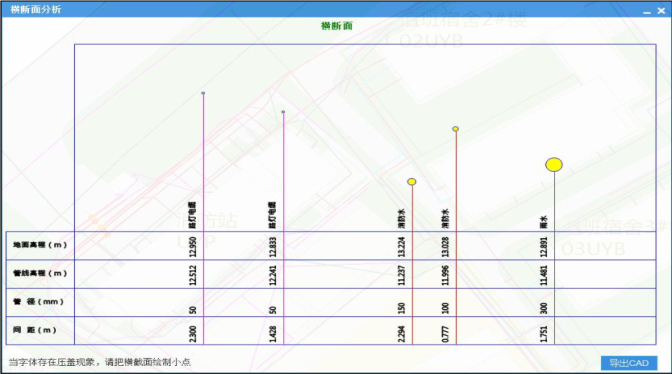Viewport: 672px width, 374px height.
Task: Click the green 横断面 chart title
Action: click(x=336, y=26)
